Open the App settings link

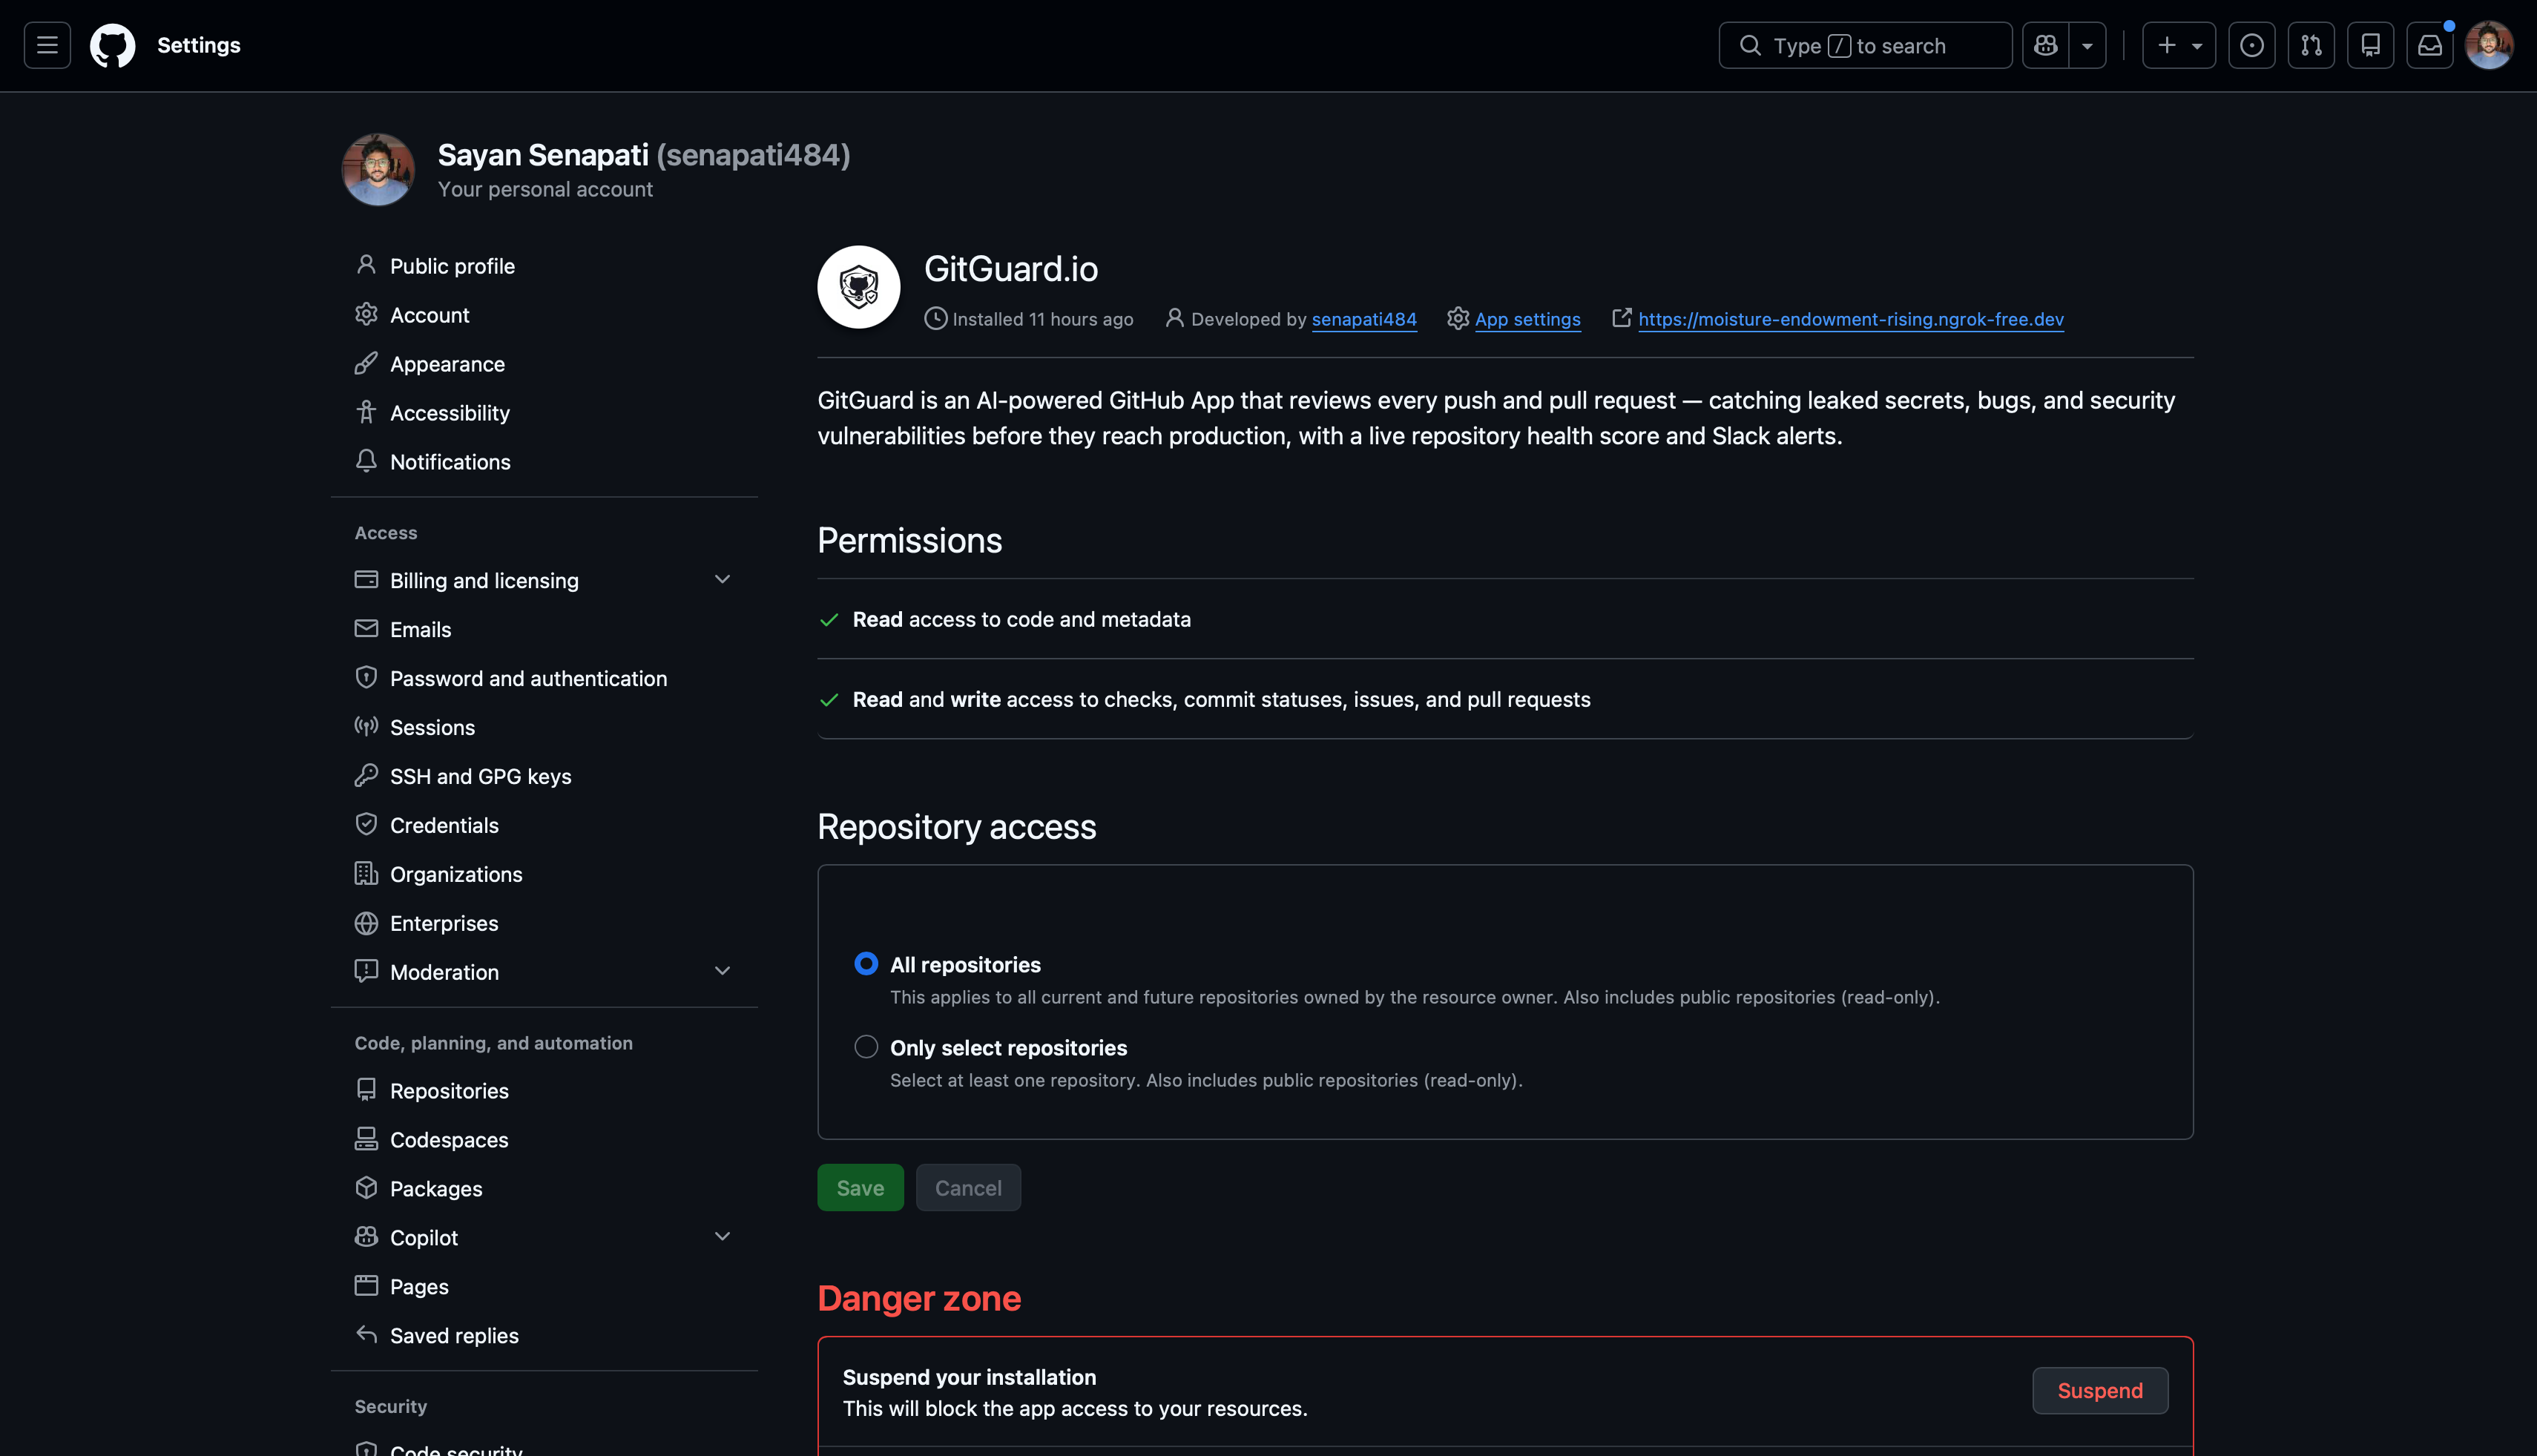coord(1528,319)
